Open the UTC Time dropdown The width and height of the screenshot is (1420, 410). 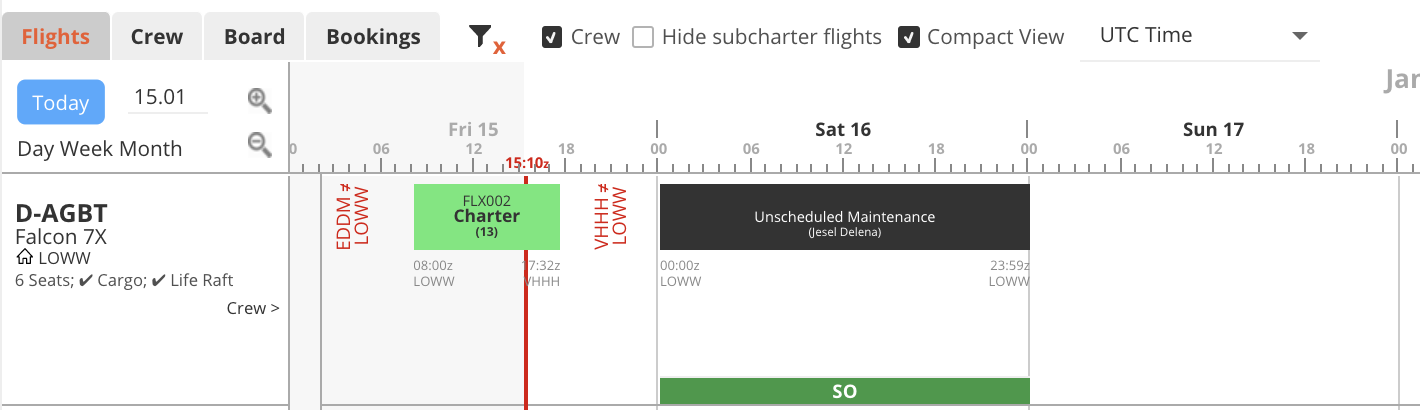click(x=1200, y=36)
